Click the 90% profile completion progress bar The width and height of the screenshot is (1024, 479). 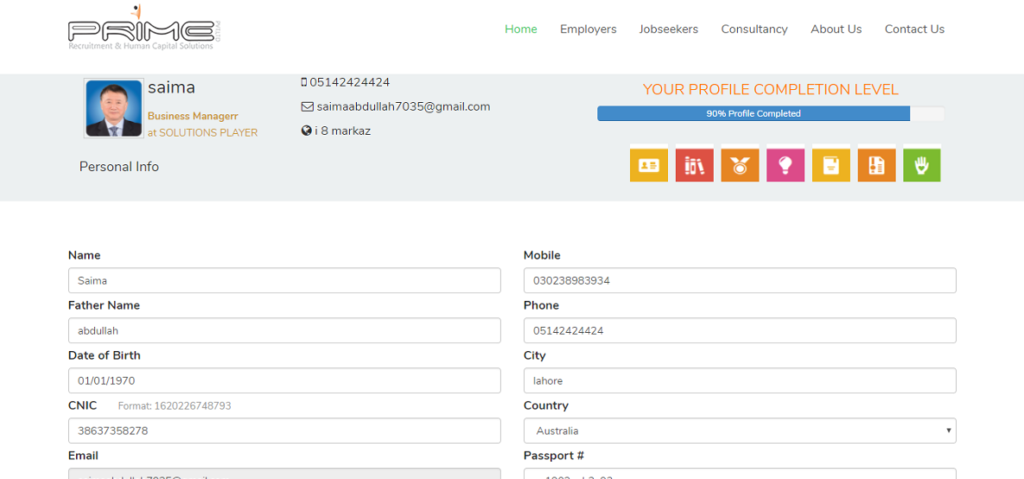point(769,114)
